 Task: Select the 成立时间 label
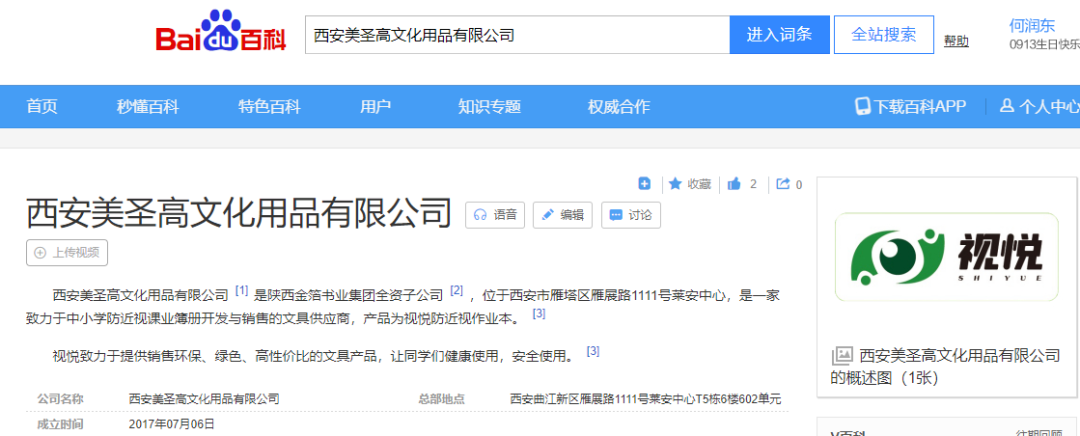[61, 424]
